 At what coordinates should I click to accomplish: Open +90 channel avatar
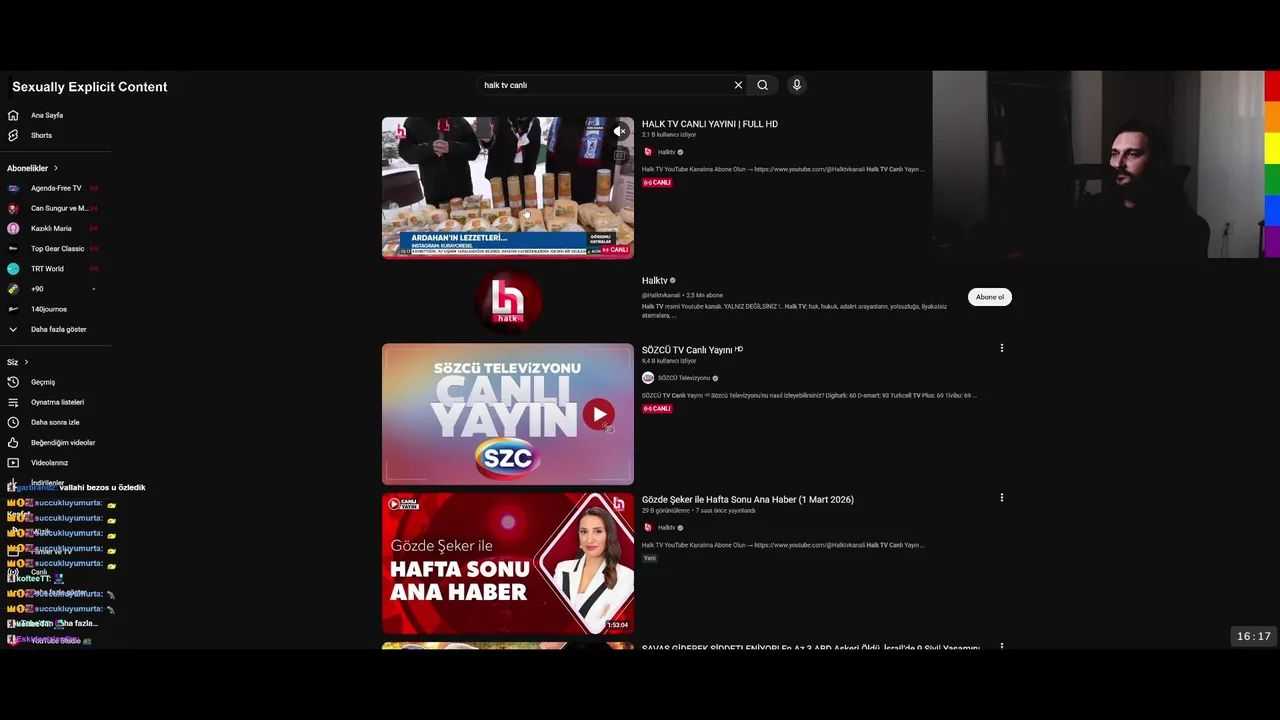[13, 289]
